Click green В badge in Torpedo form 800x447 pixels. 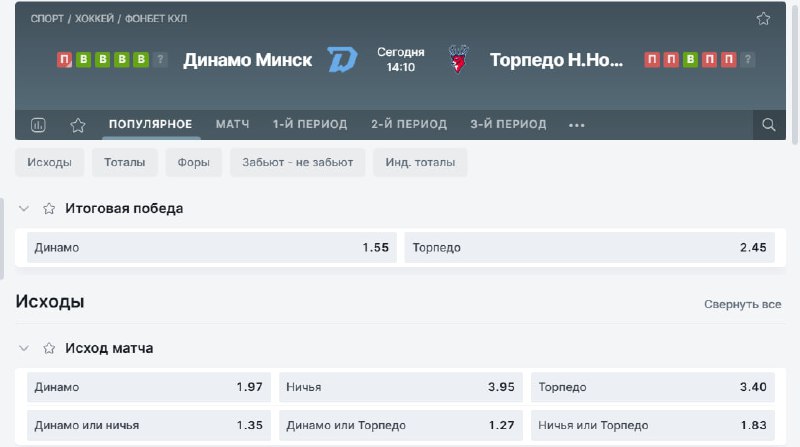[x=690, y=60]
